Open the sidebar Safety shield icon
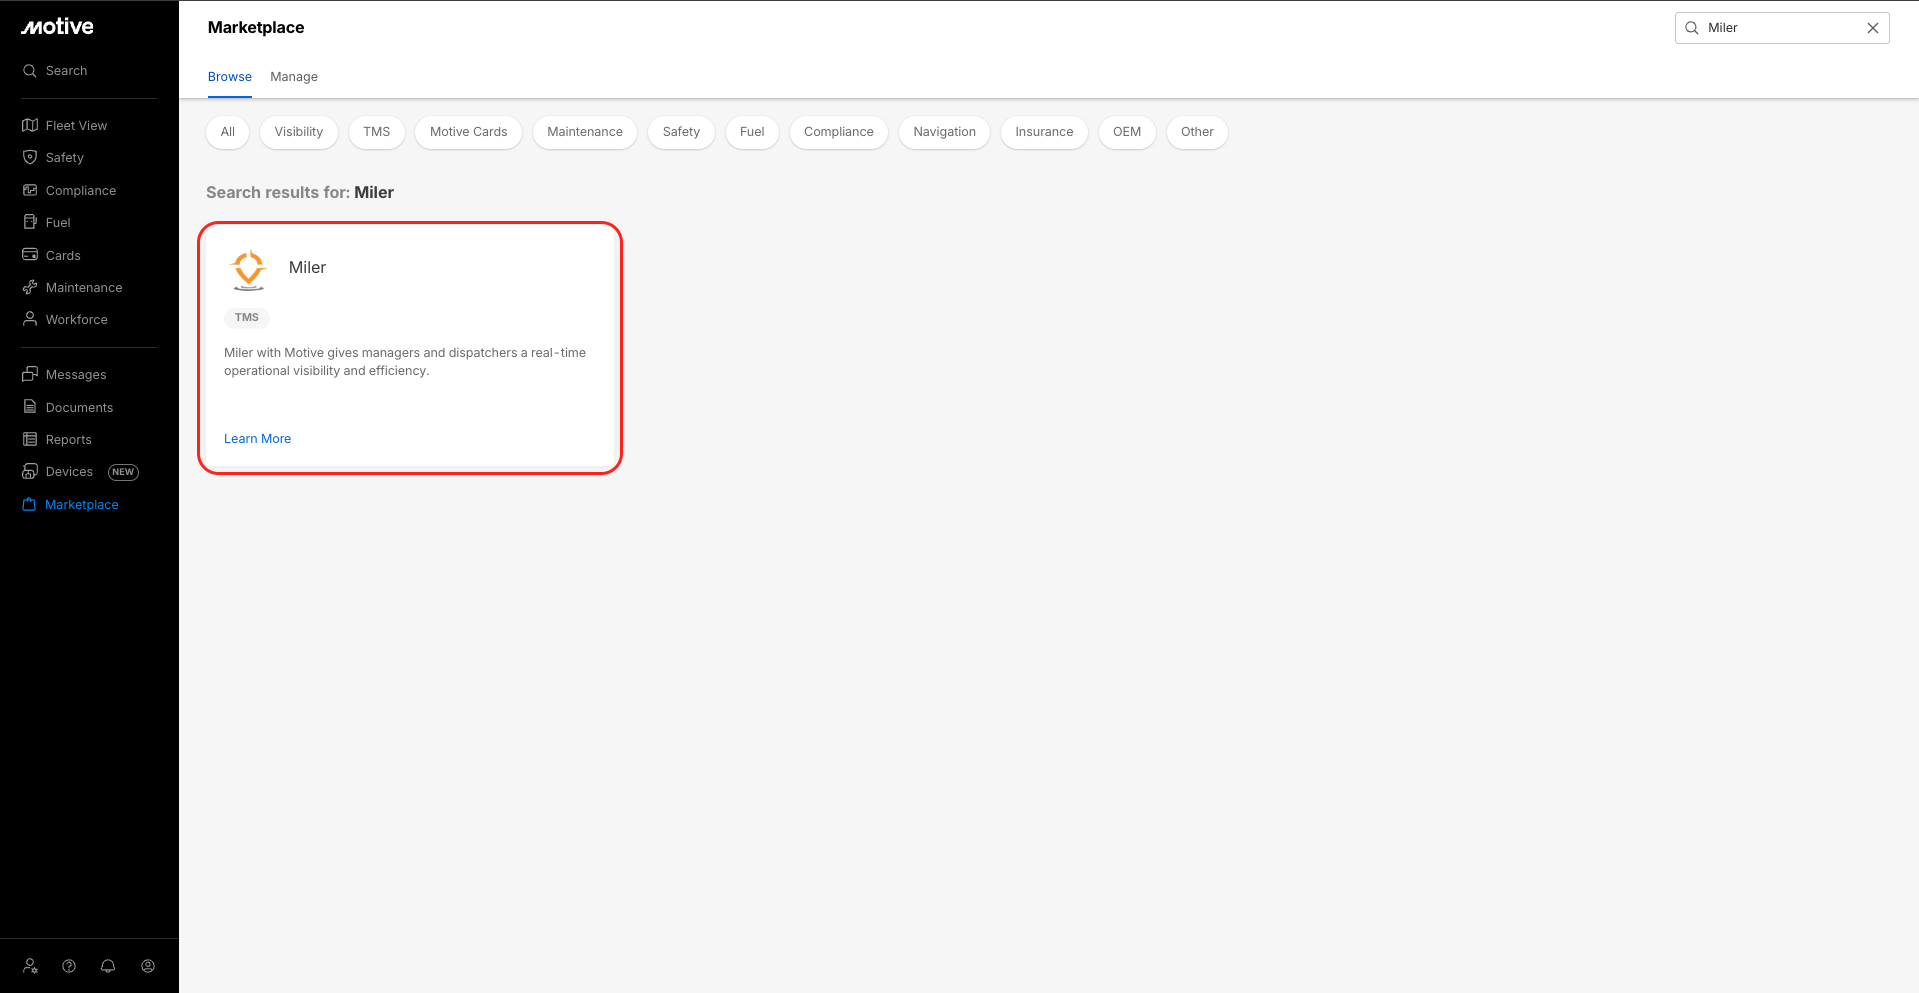The width and height of the screenshot is (1919, 993). point(30,157)
